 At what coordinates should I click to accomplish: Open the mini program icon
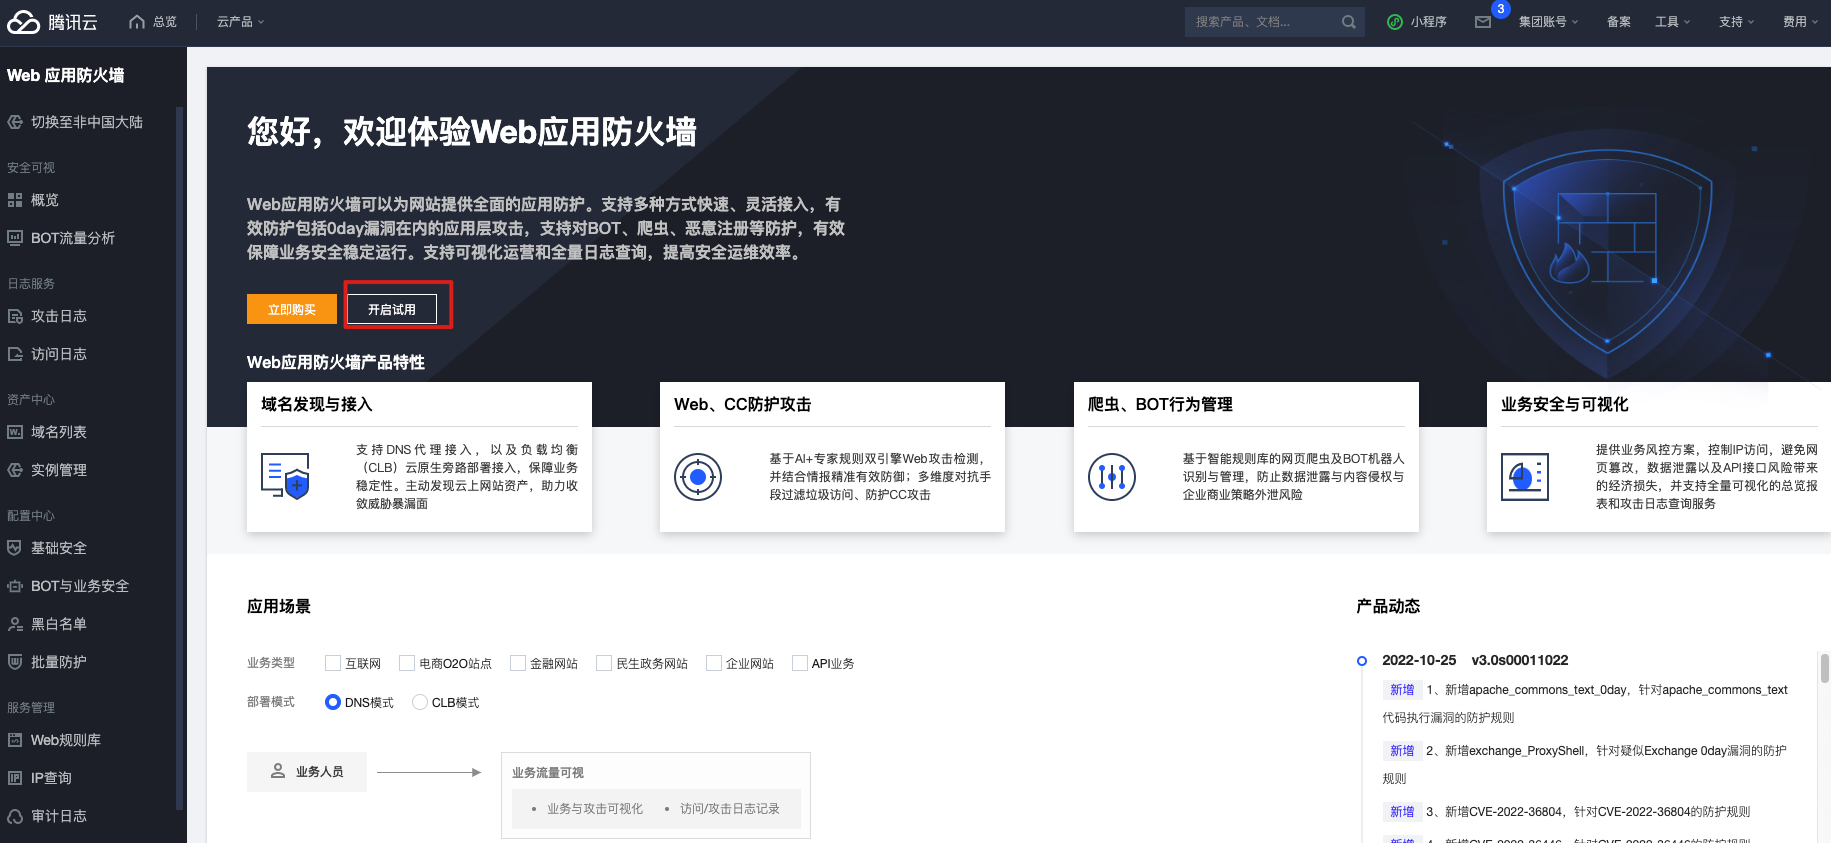(1395, 22)
